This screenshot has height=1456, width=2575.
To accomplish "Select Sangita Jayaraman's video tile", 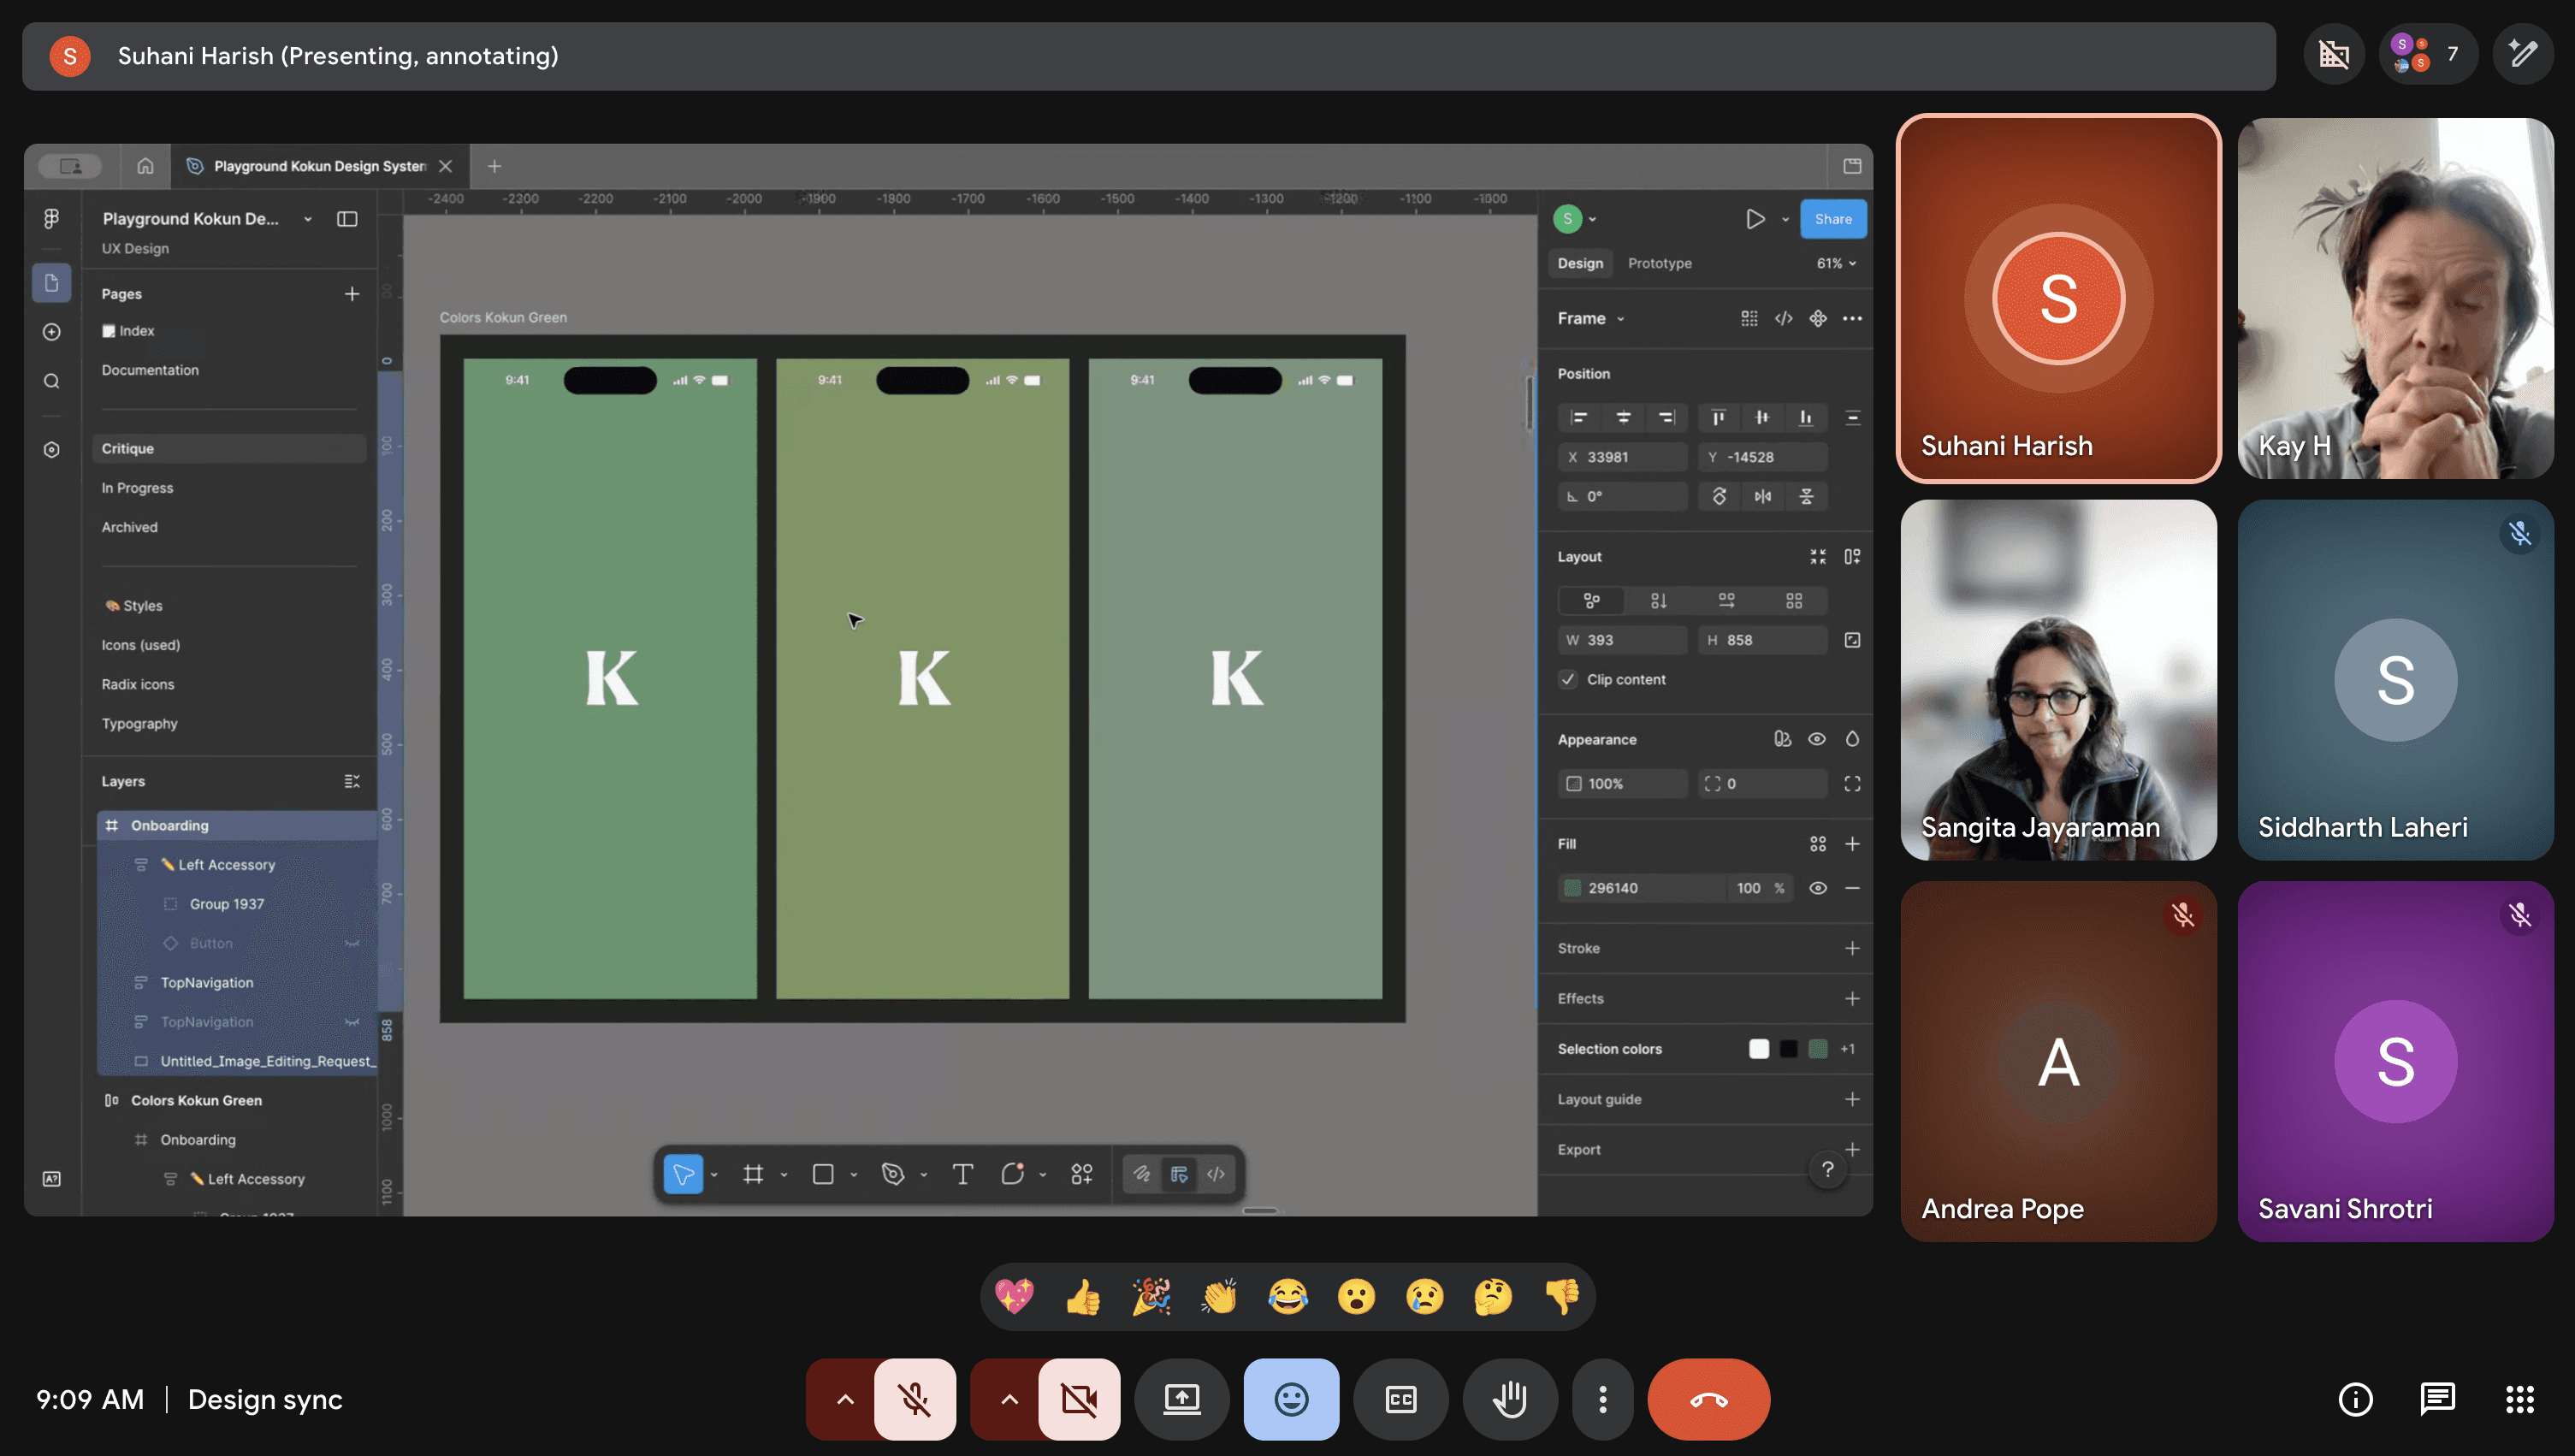I will (x=2058, y=680).
